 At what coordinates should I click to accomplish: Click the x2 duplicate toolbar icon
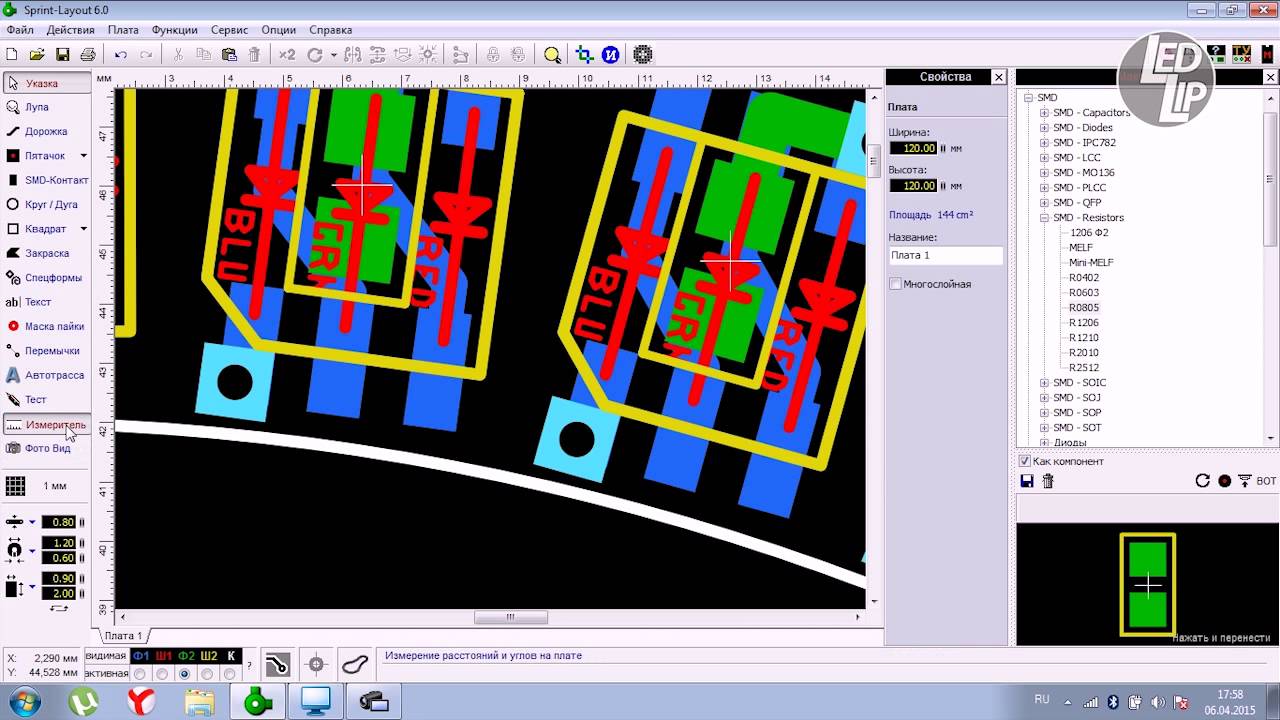point(287,55)
